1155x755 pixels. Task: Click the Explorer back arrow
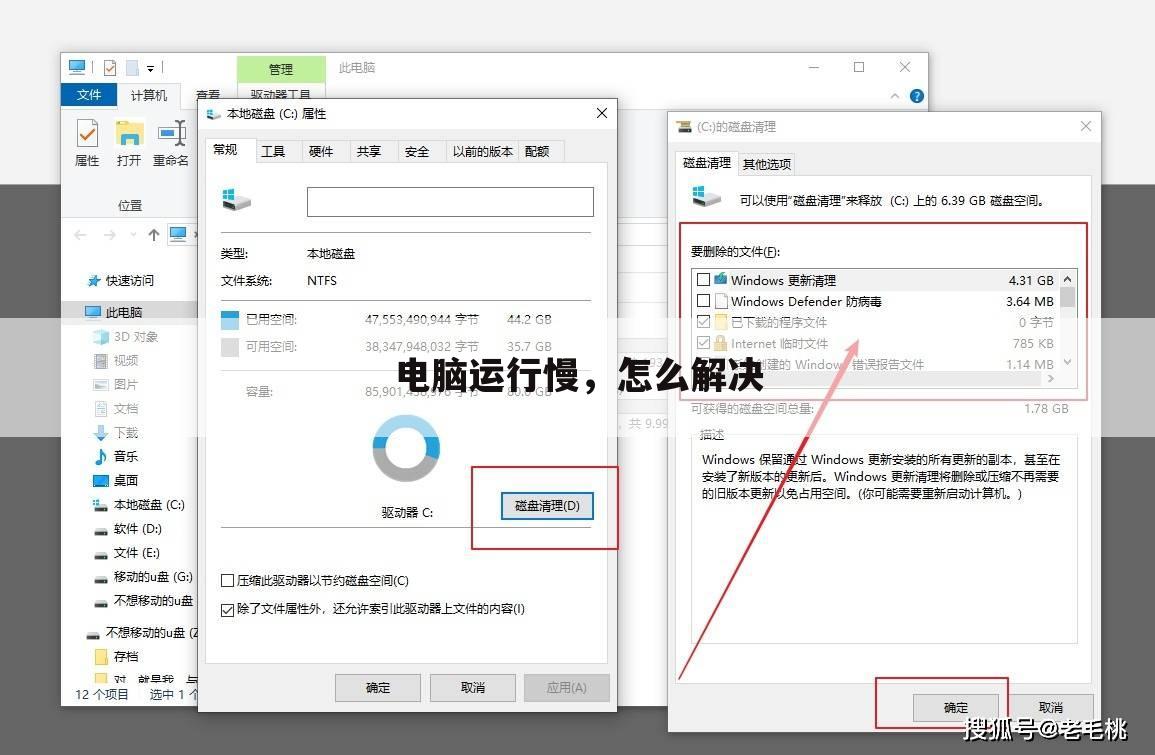(80, 235)
